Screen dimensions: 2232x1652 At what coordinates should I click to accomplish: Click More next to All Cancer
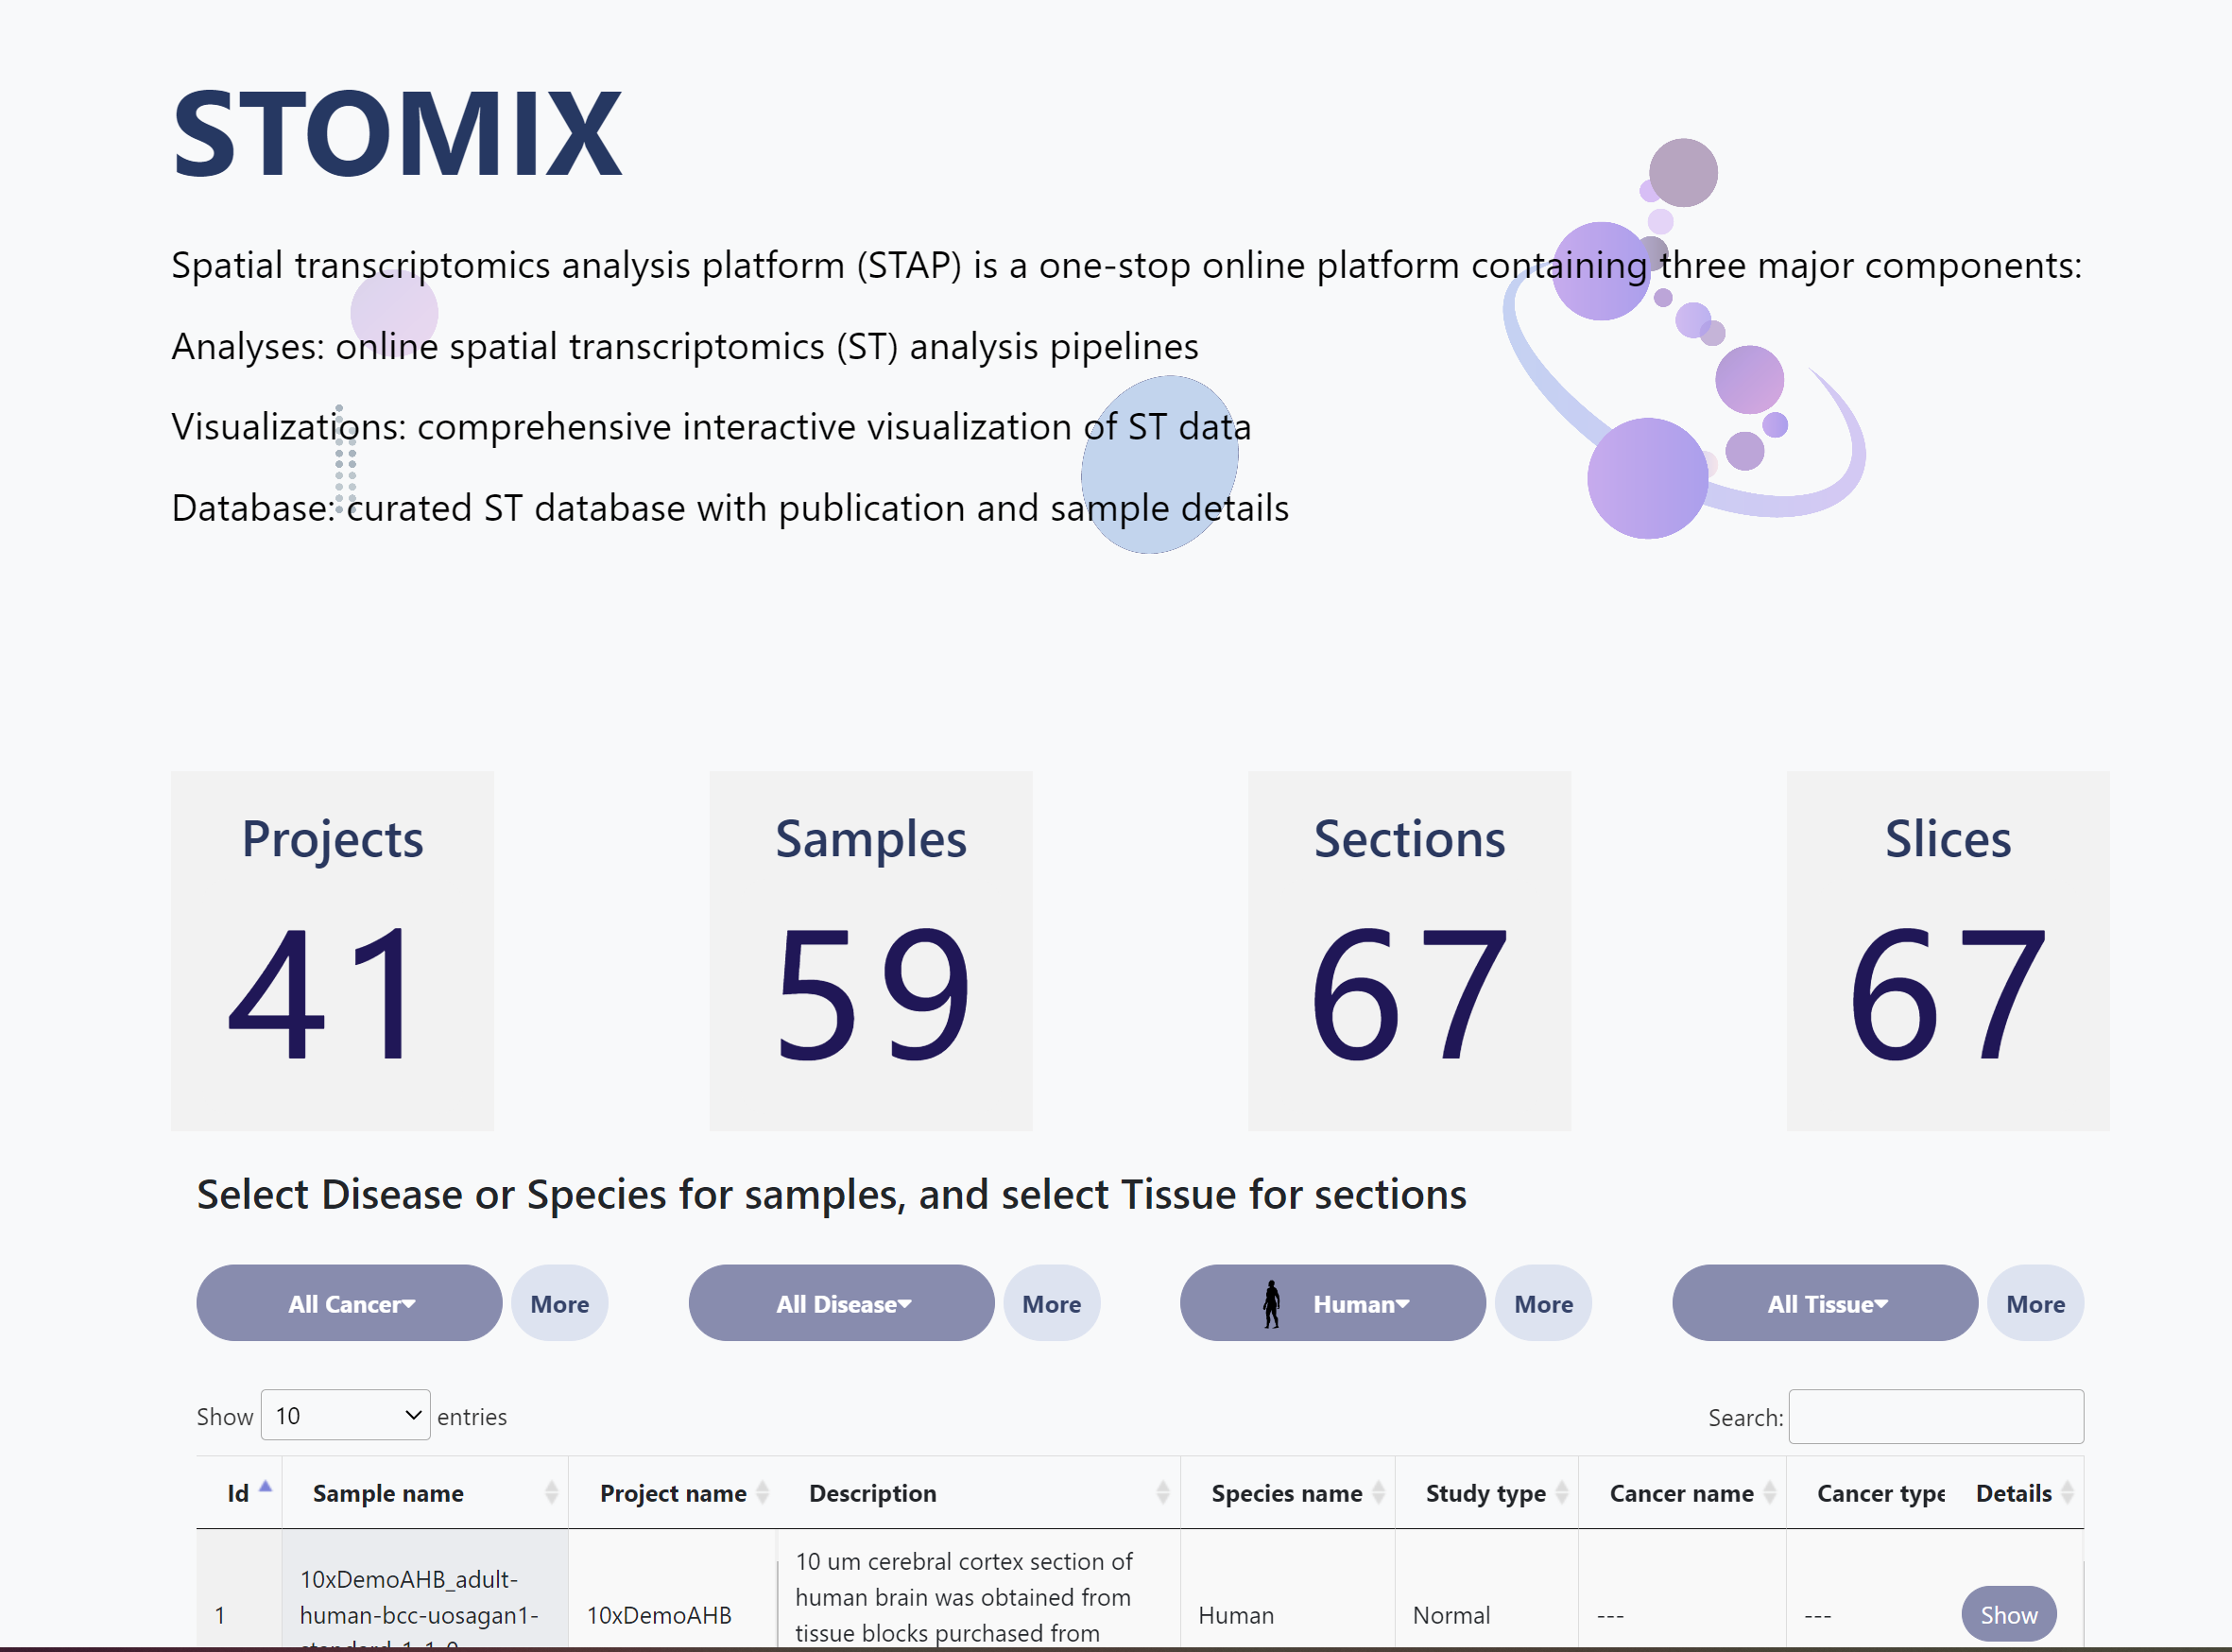coord(559,1304)
